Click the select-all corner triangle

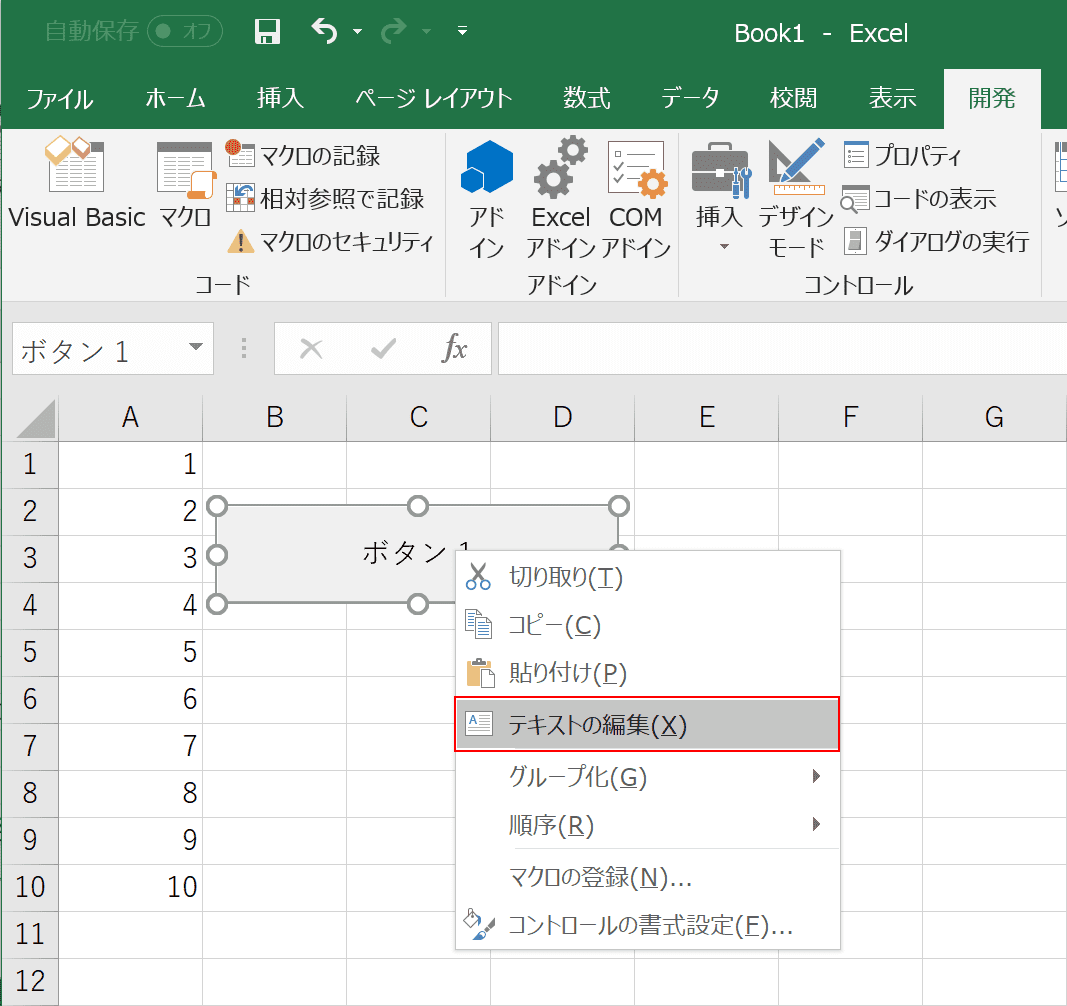35,418
